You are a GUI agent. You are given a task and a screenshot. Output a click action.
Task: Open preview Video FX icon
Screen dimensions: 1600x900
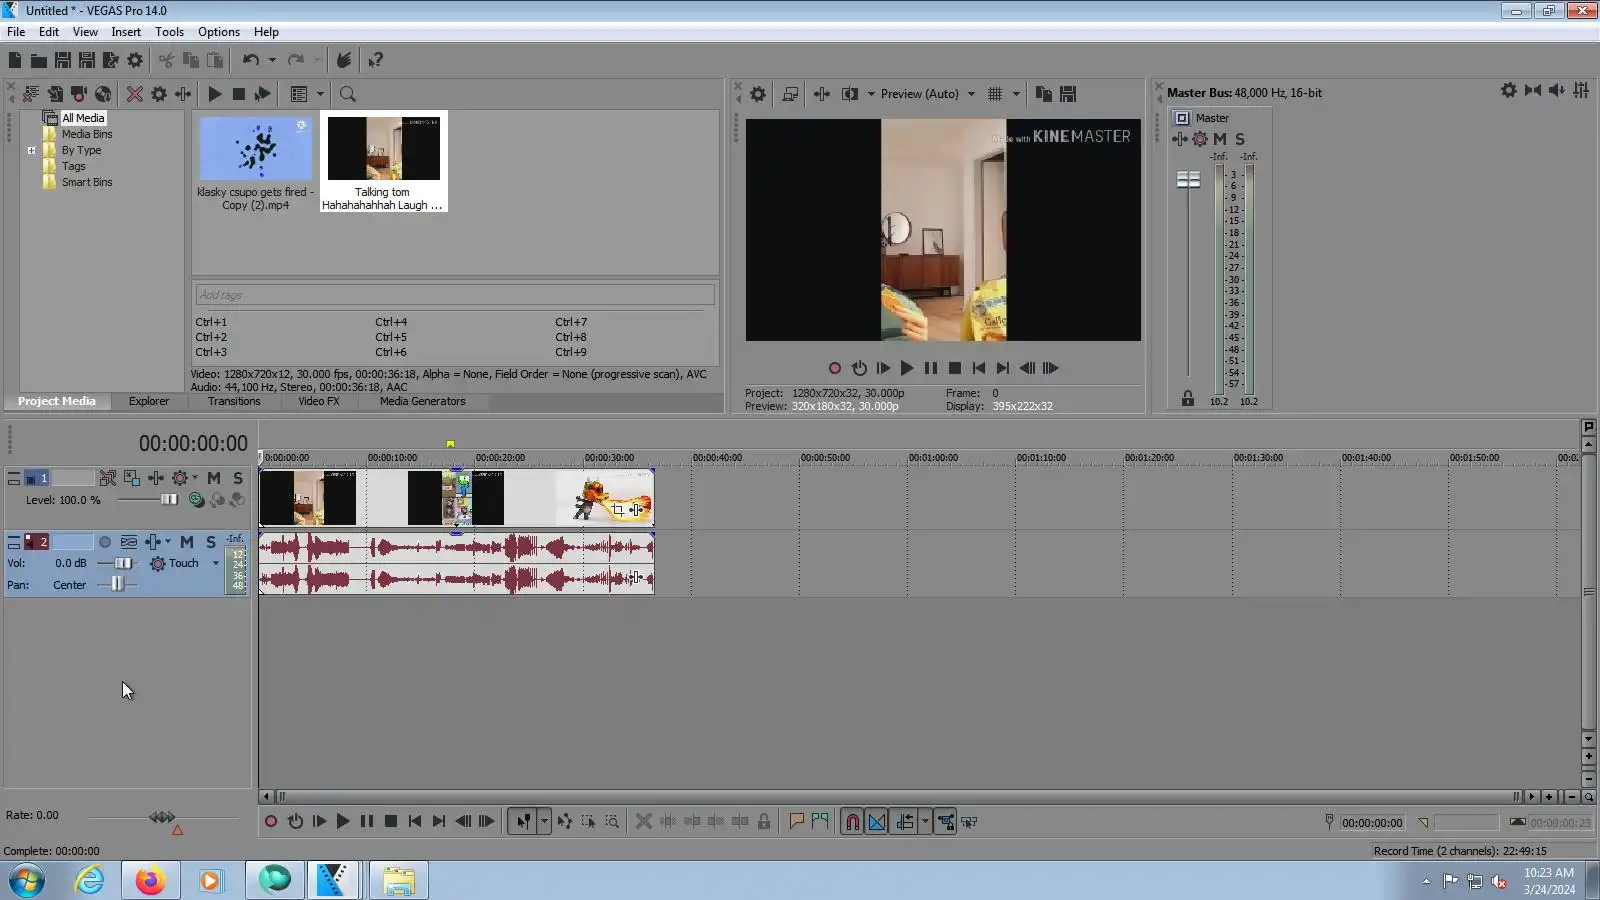821,94
